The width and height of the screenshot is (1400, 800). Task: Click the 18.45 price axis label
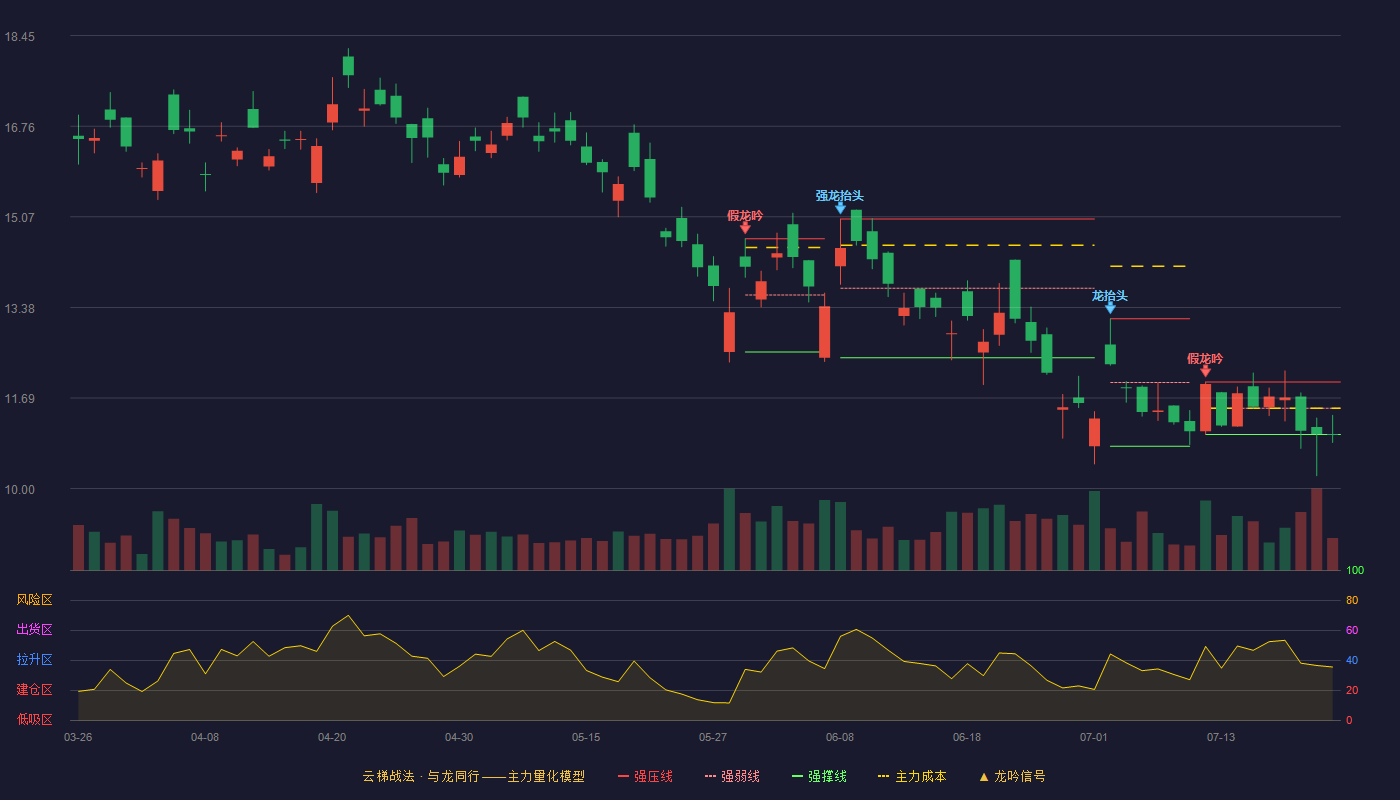click(19, 37)
